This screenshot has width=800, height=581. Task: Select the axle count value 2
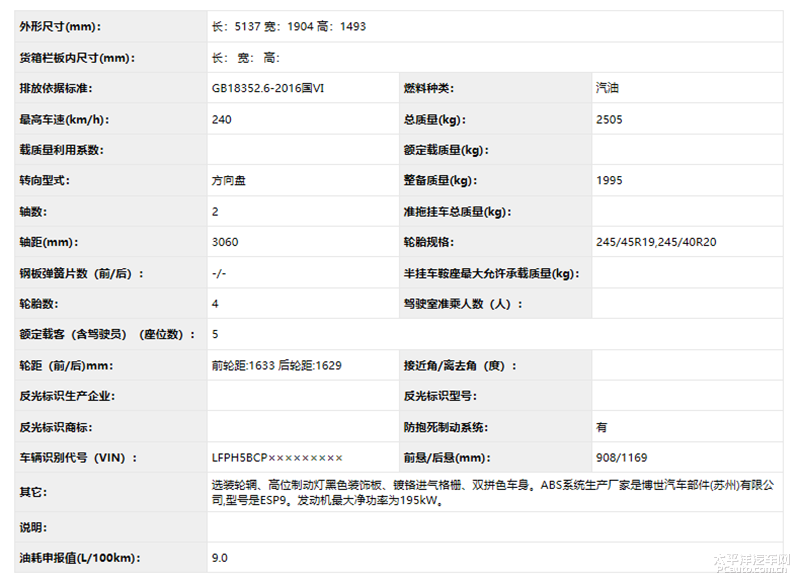click(215, 211)
